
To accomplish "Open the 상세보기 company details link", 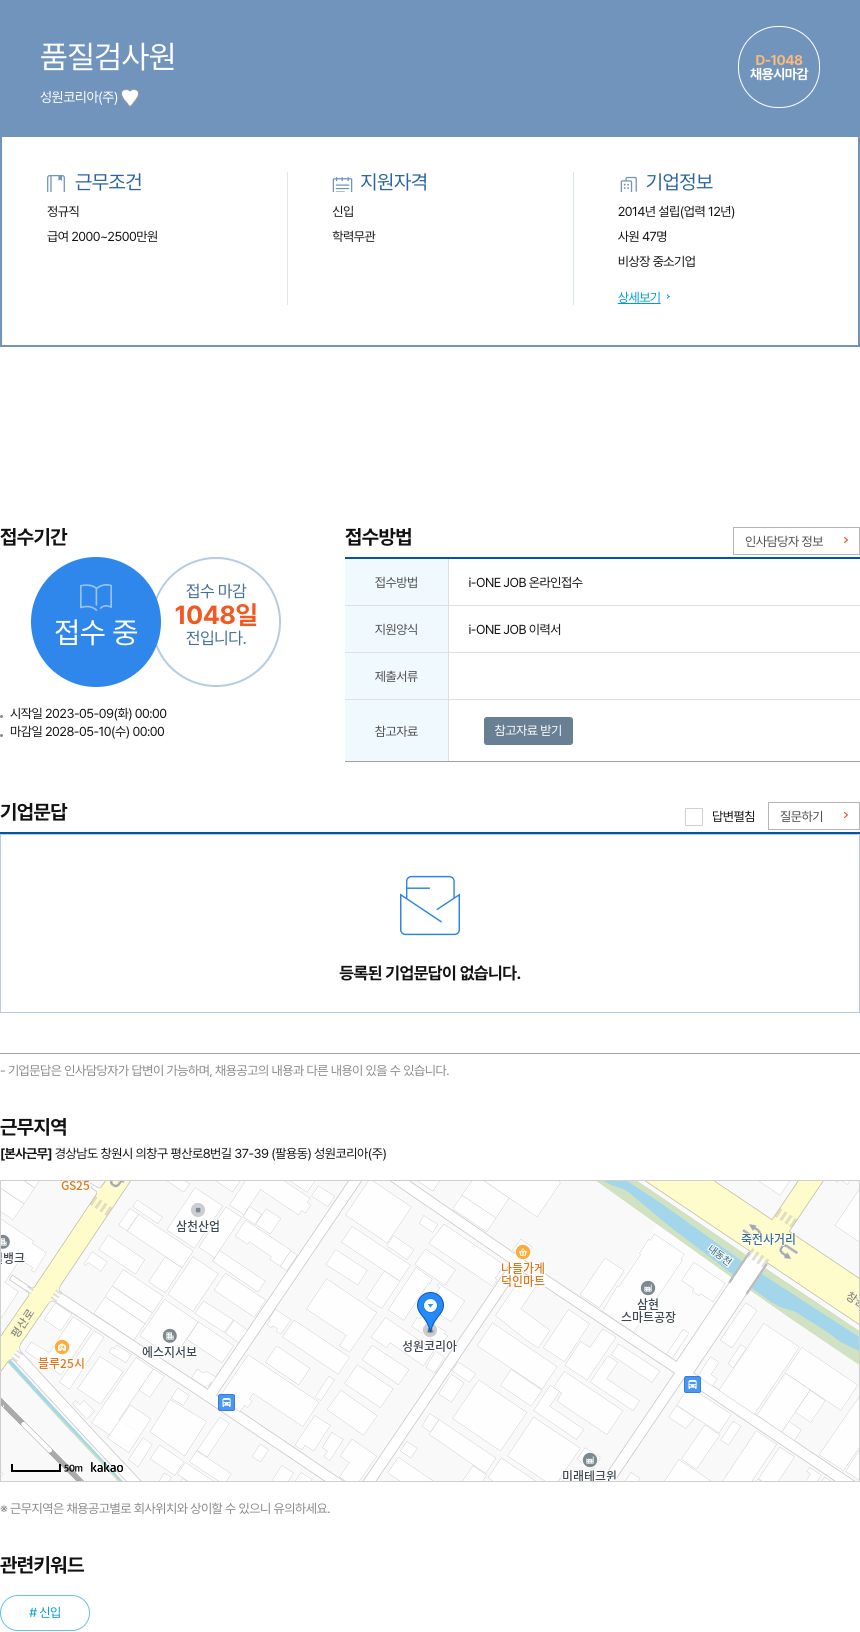I will pos(639,297).
